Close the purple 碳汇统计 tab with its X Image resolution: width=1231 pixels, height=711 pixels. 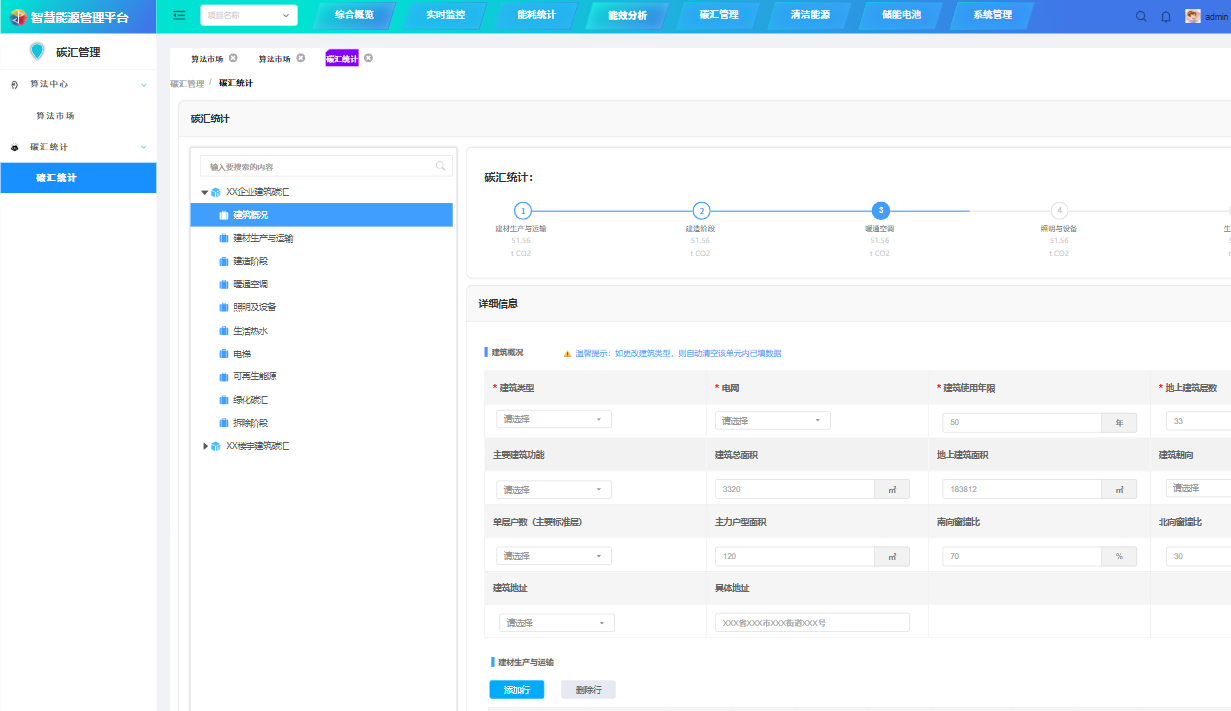[368, 58]
